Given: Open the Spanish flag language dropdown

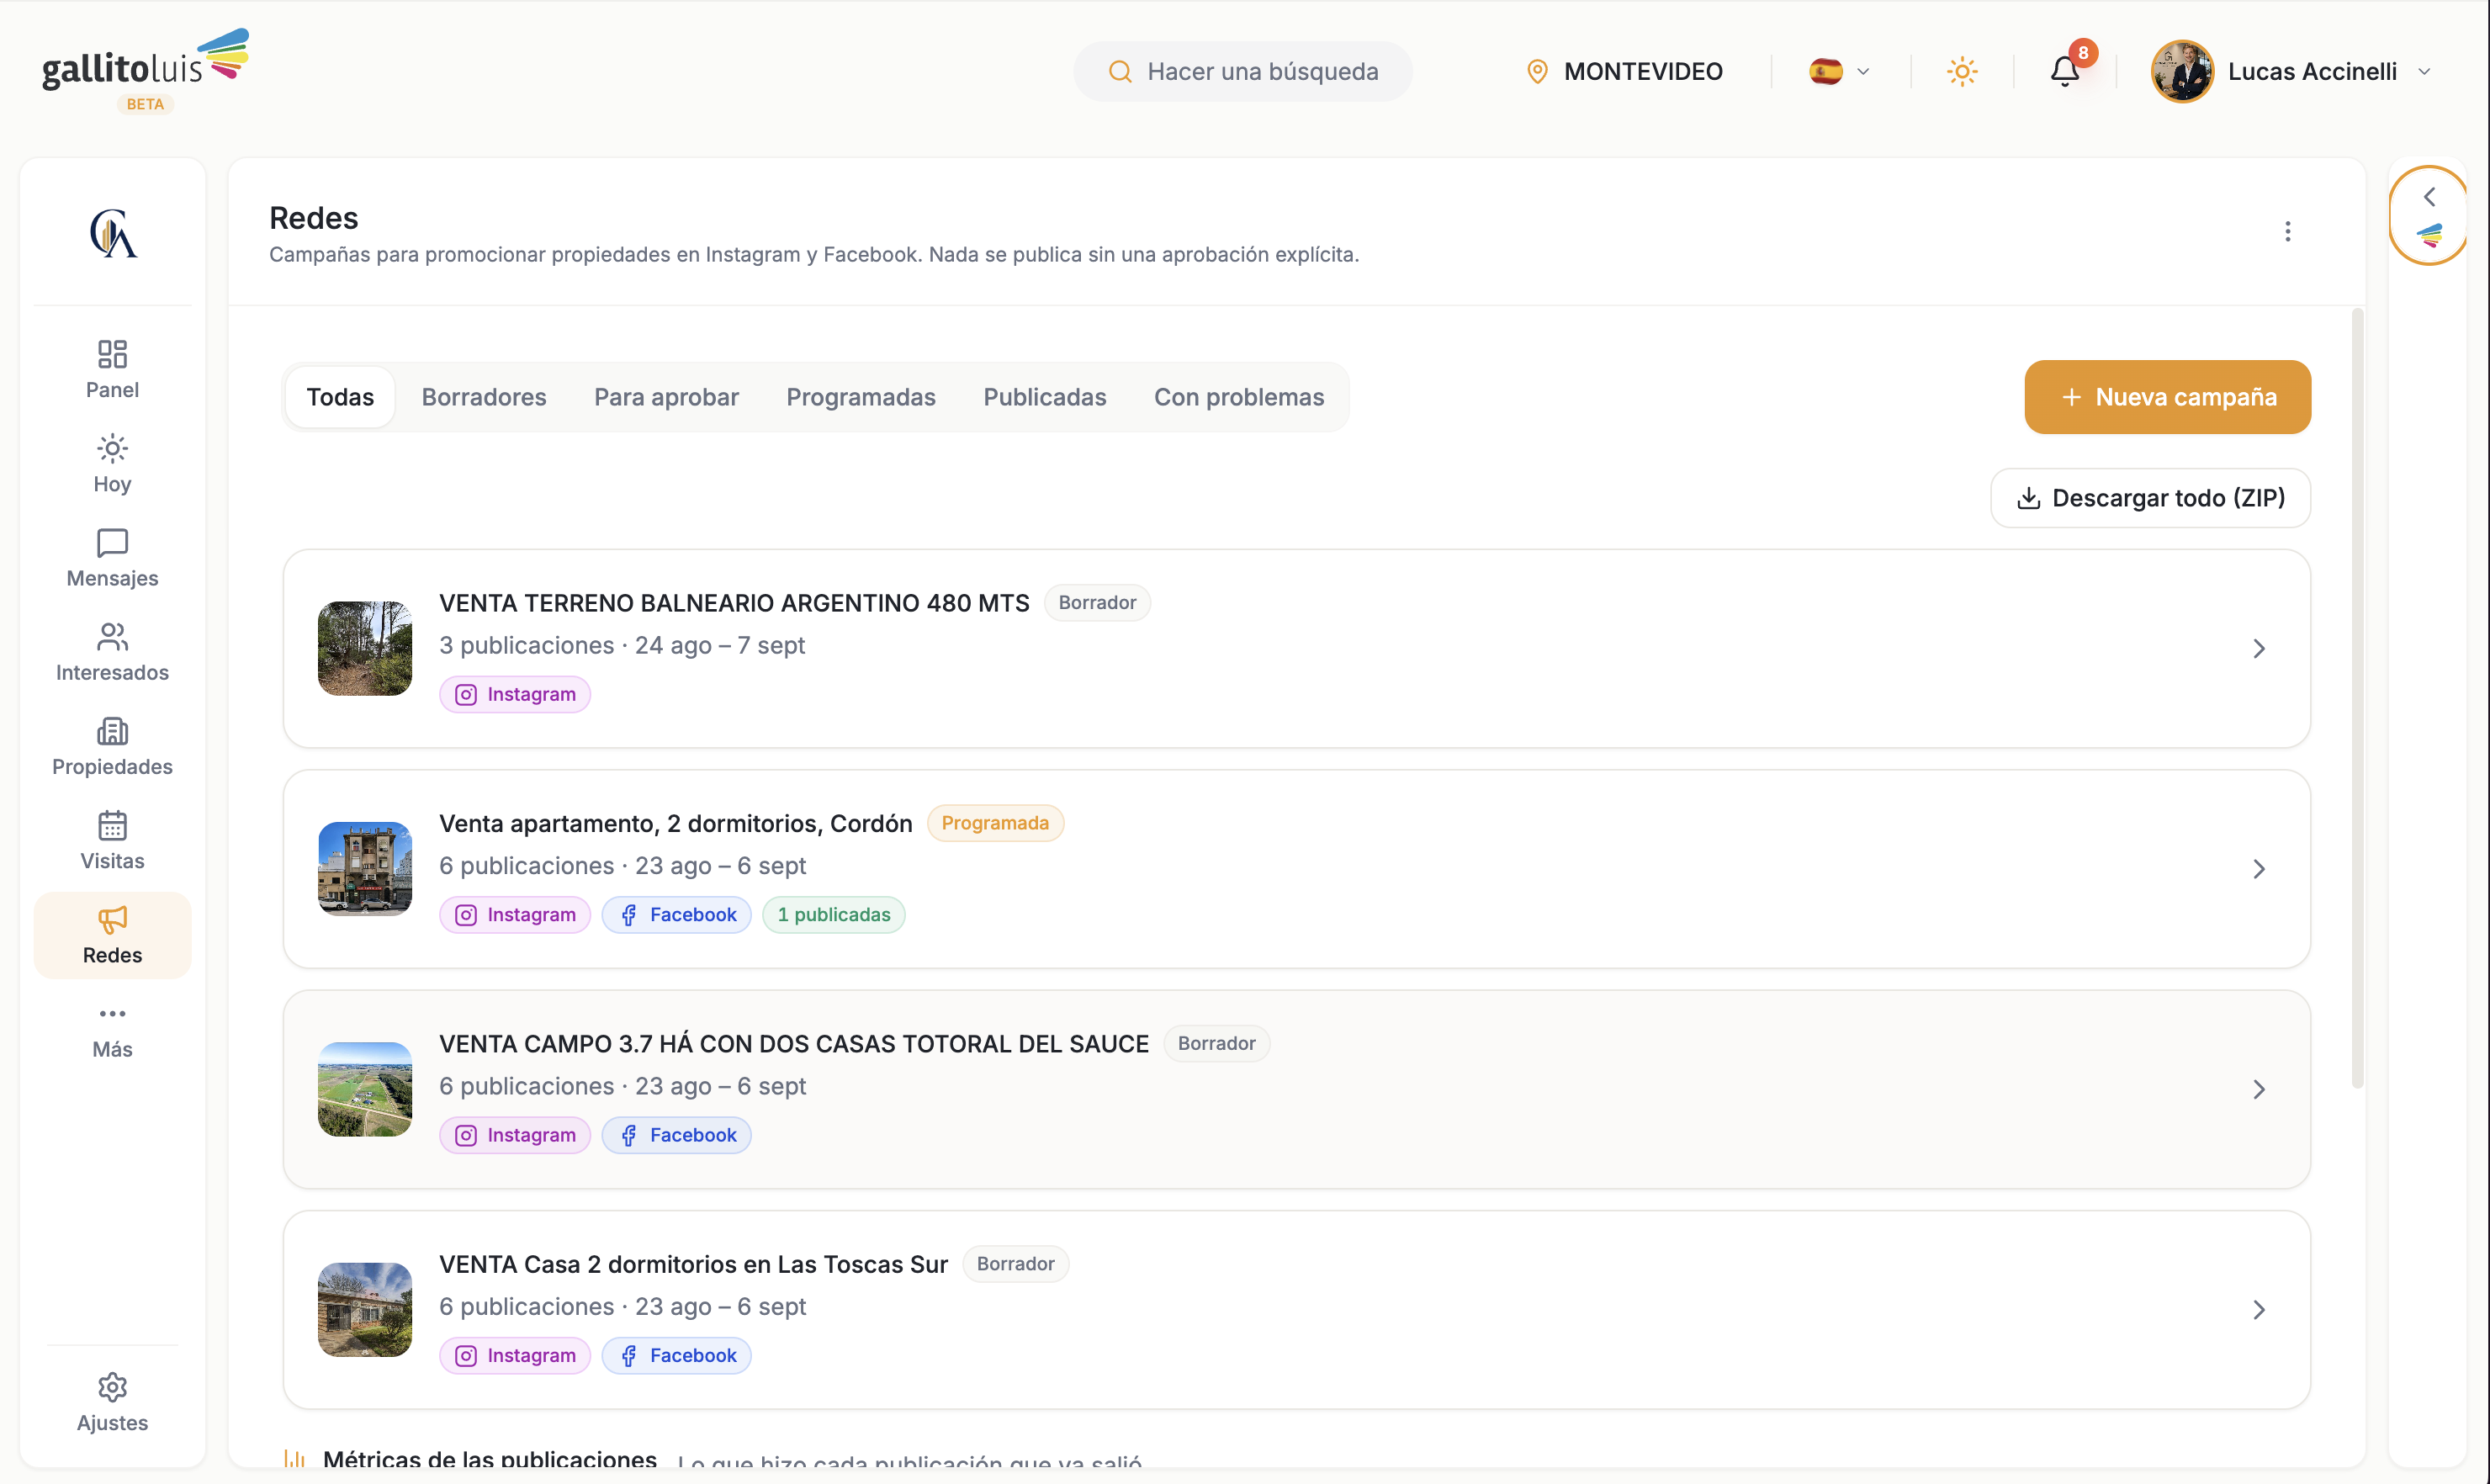Looking at the screenshot, I should tap(1839, 71).
